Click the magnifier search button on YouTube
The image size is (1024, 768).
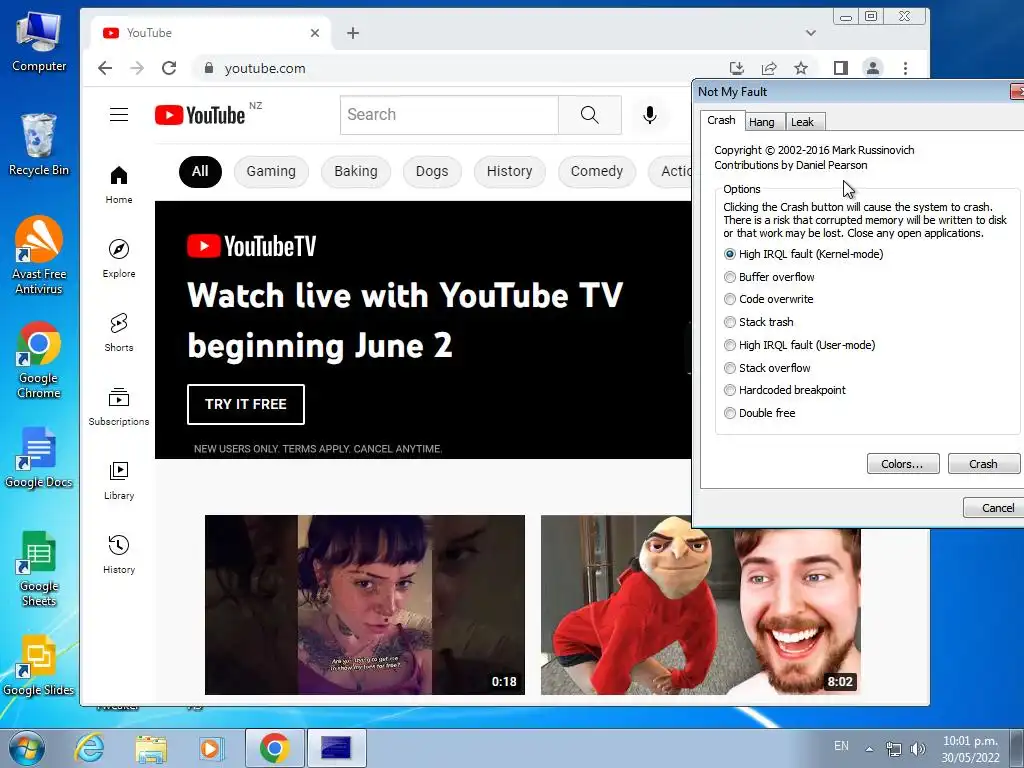click(x=590, y=115)
